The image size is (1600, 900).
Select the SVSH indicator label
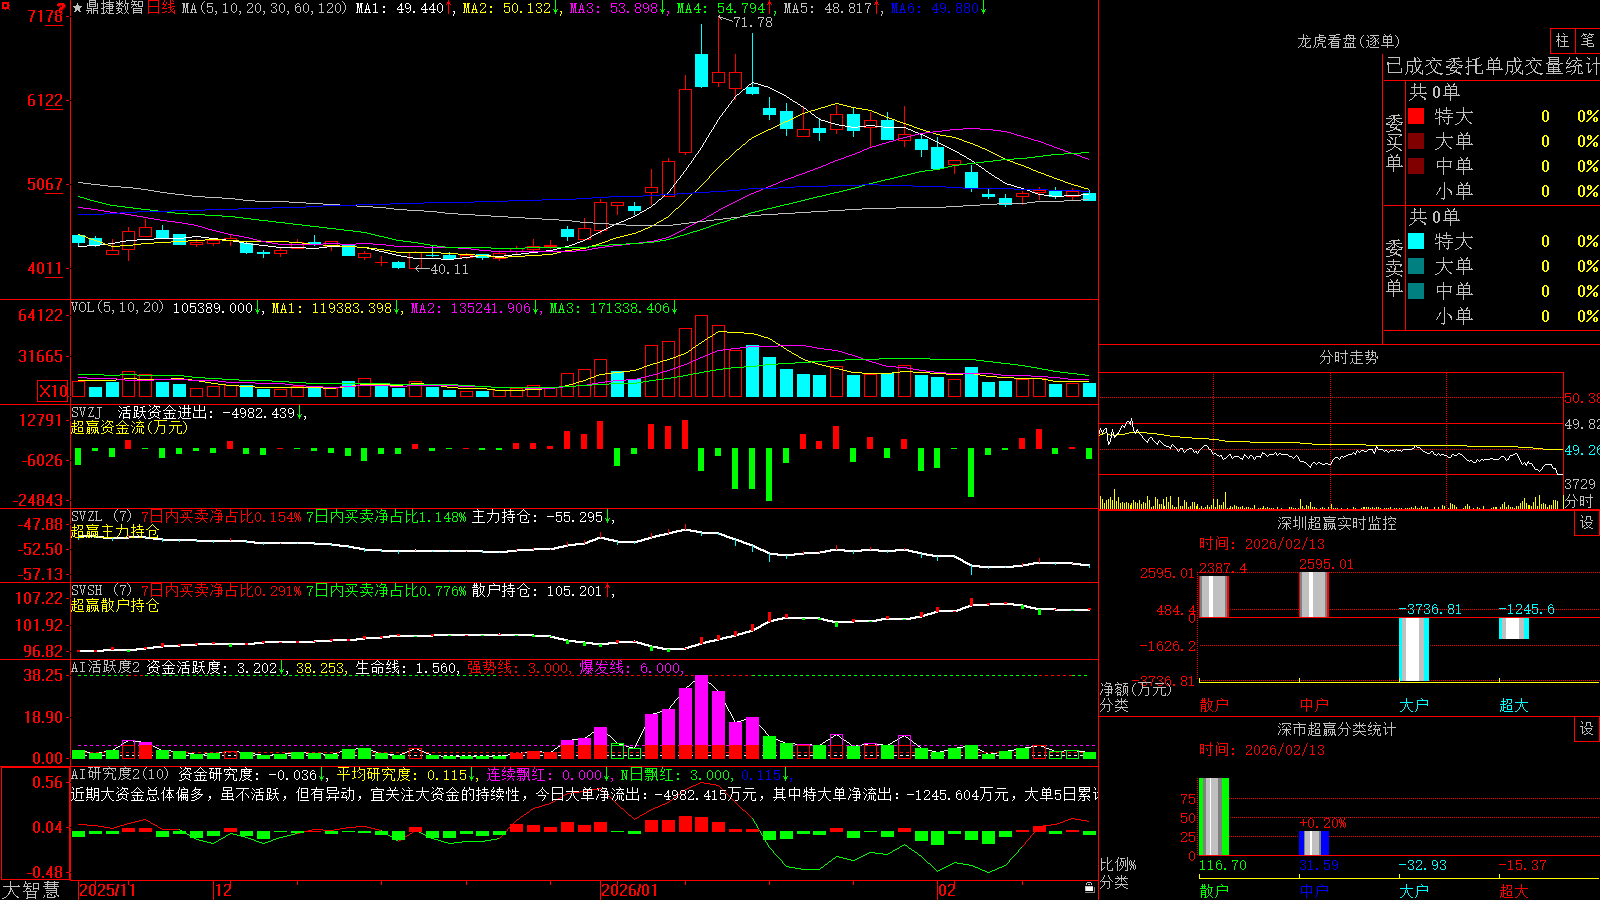pos(87,591)
